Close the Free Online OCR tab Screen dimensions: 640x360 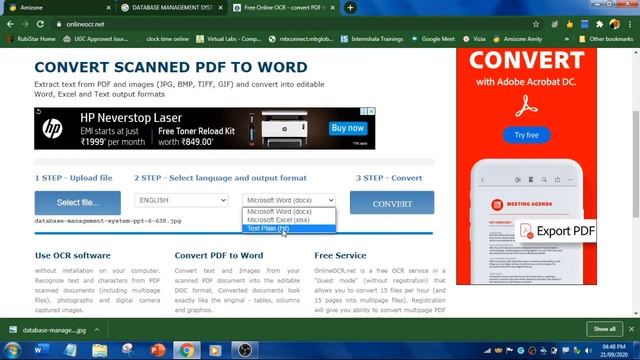click(333, 7)
